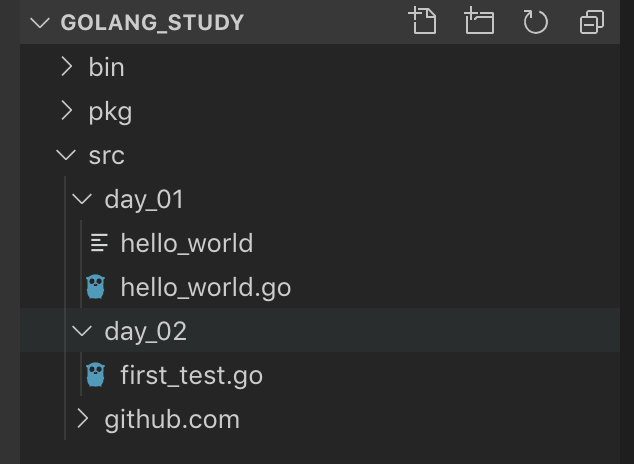Click the Go gopher icon of hello_world.go
This screenshot has width=634, height=464.
tap(95, 287)
